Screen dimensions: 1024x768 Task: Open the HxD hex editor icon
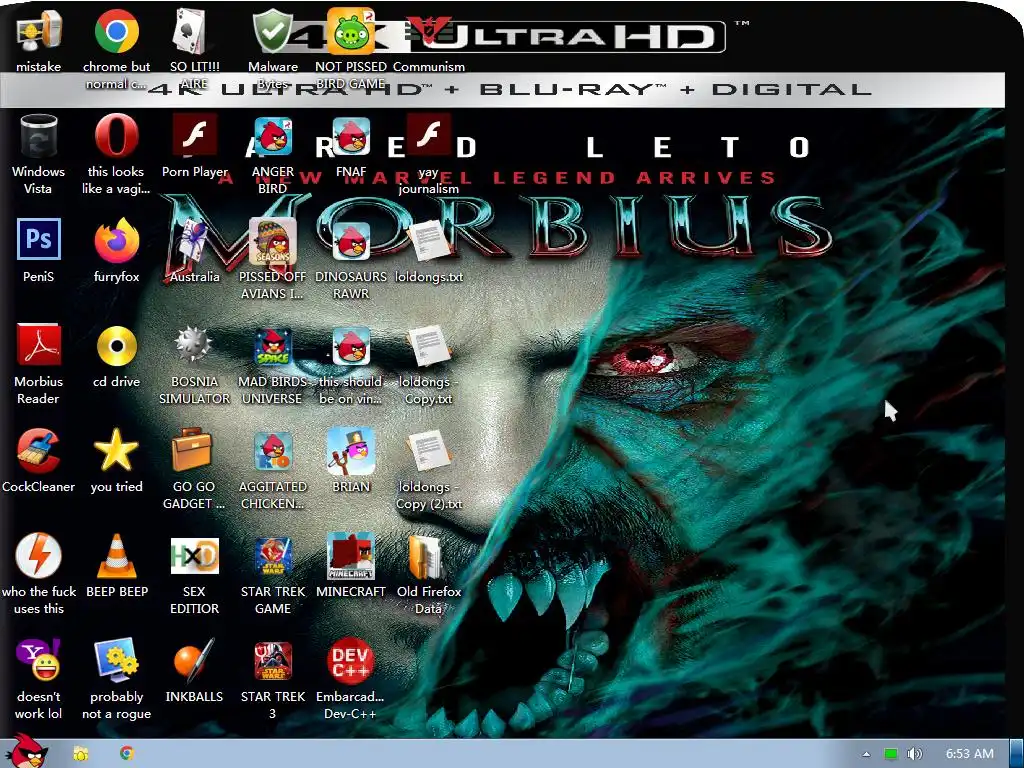[x=194, y=556]
